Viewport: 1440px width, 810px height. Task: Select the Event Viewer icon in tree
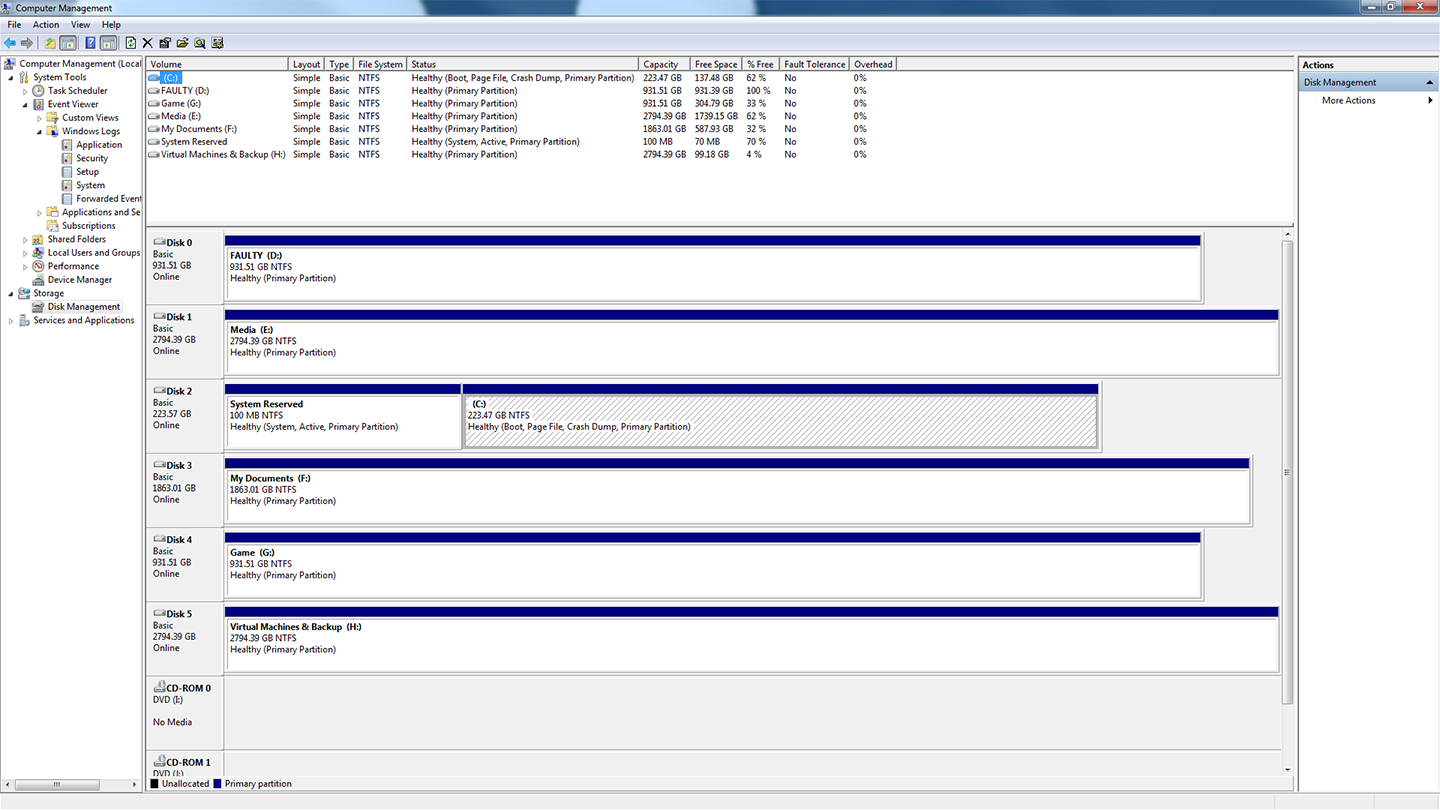pos(39,104)
